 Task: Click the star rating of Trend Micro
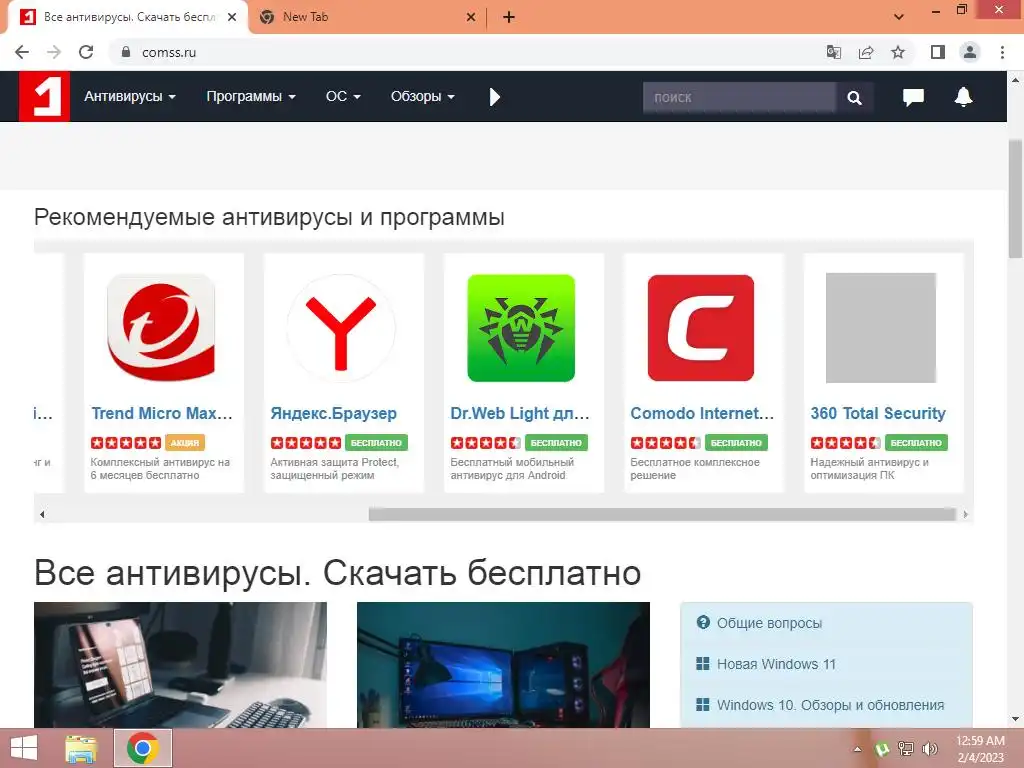(x=126, y=443)
